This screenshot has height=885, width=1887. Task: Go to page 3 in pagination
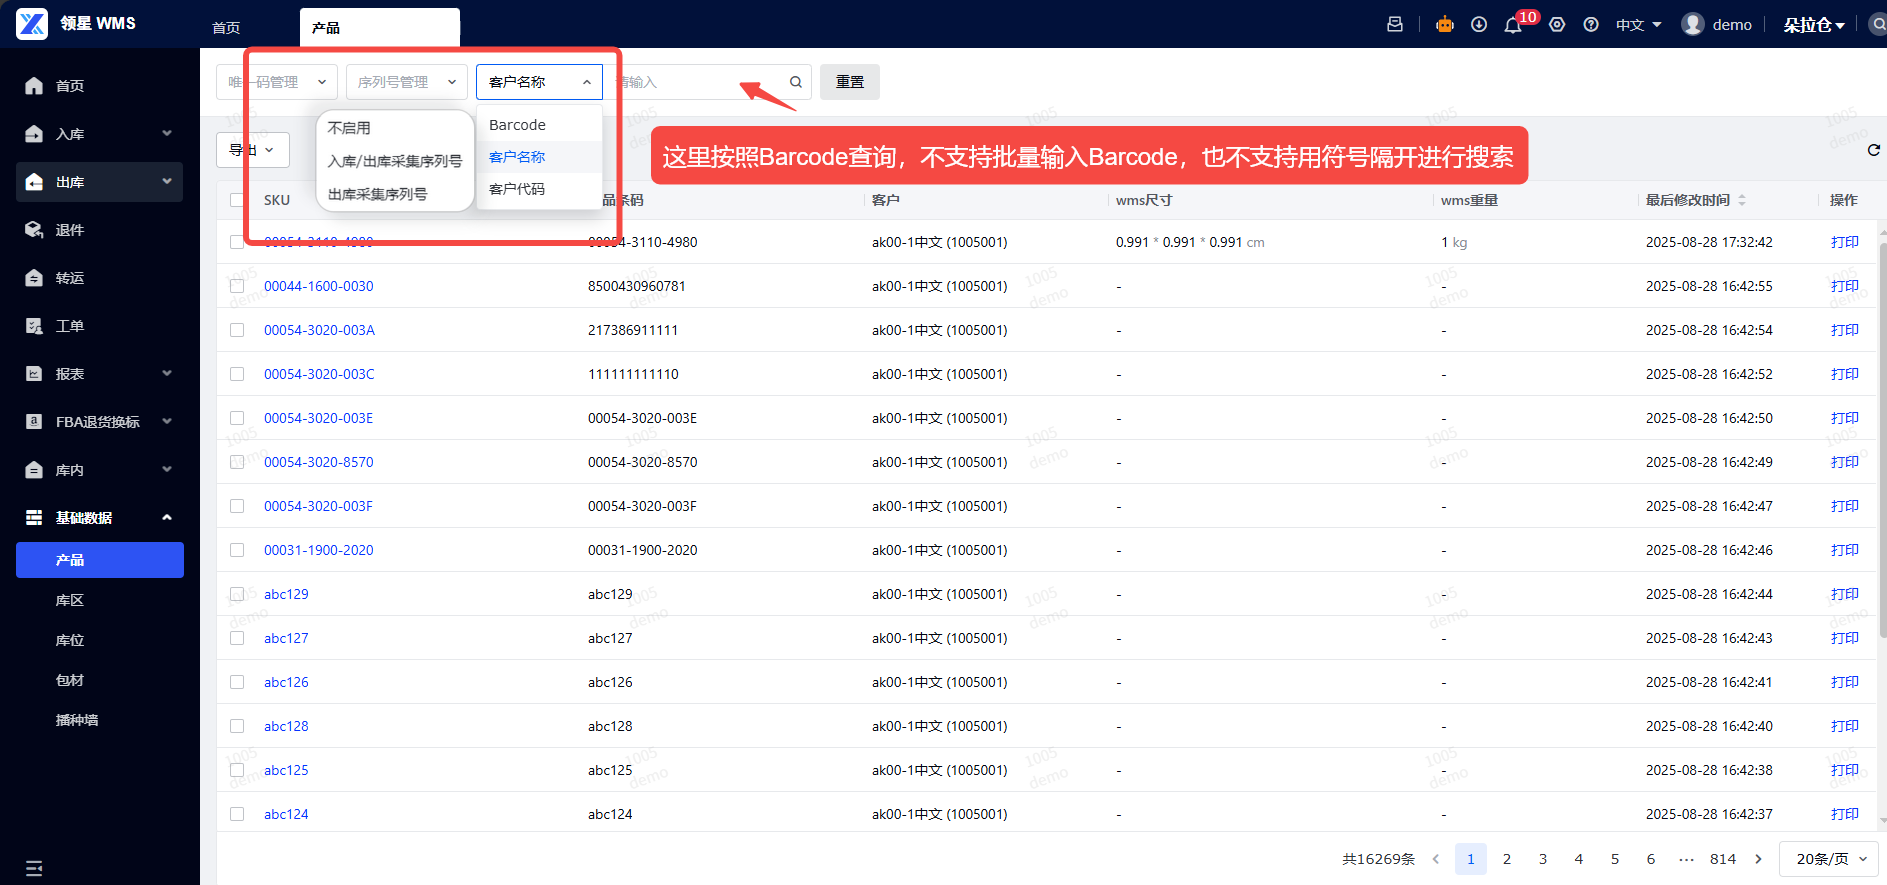tap(1543, 859)
